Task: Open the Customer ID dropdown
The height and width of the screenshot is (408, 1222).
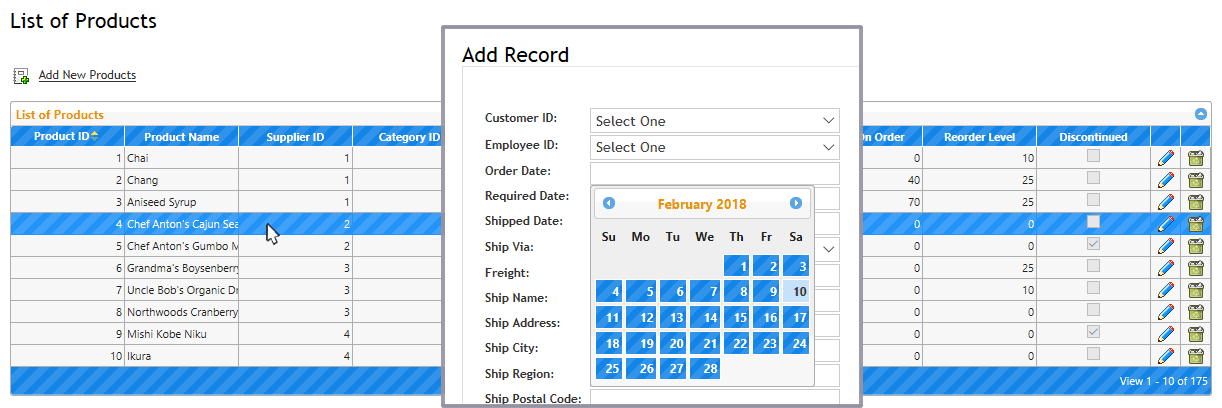Action: pos(714,121)
